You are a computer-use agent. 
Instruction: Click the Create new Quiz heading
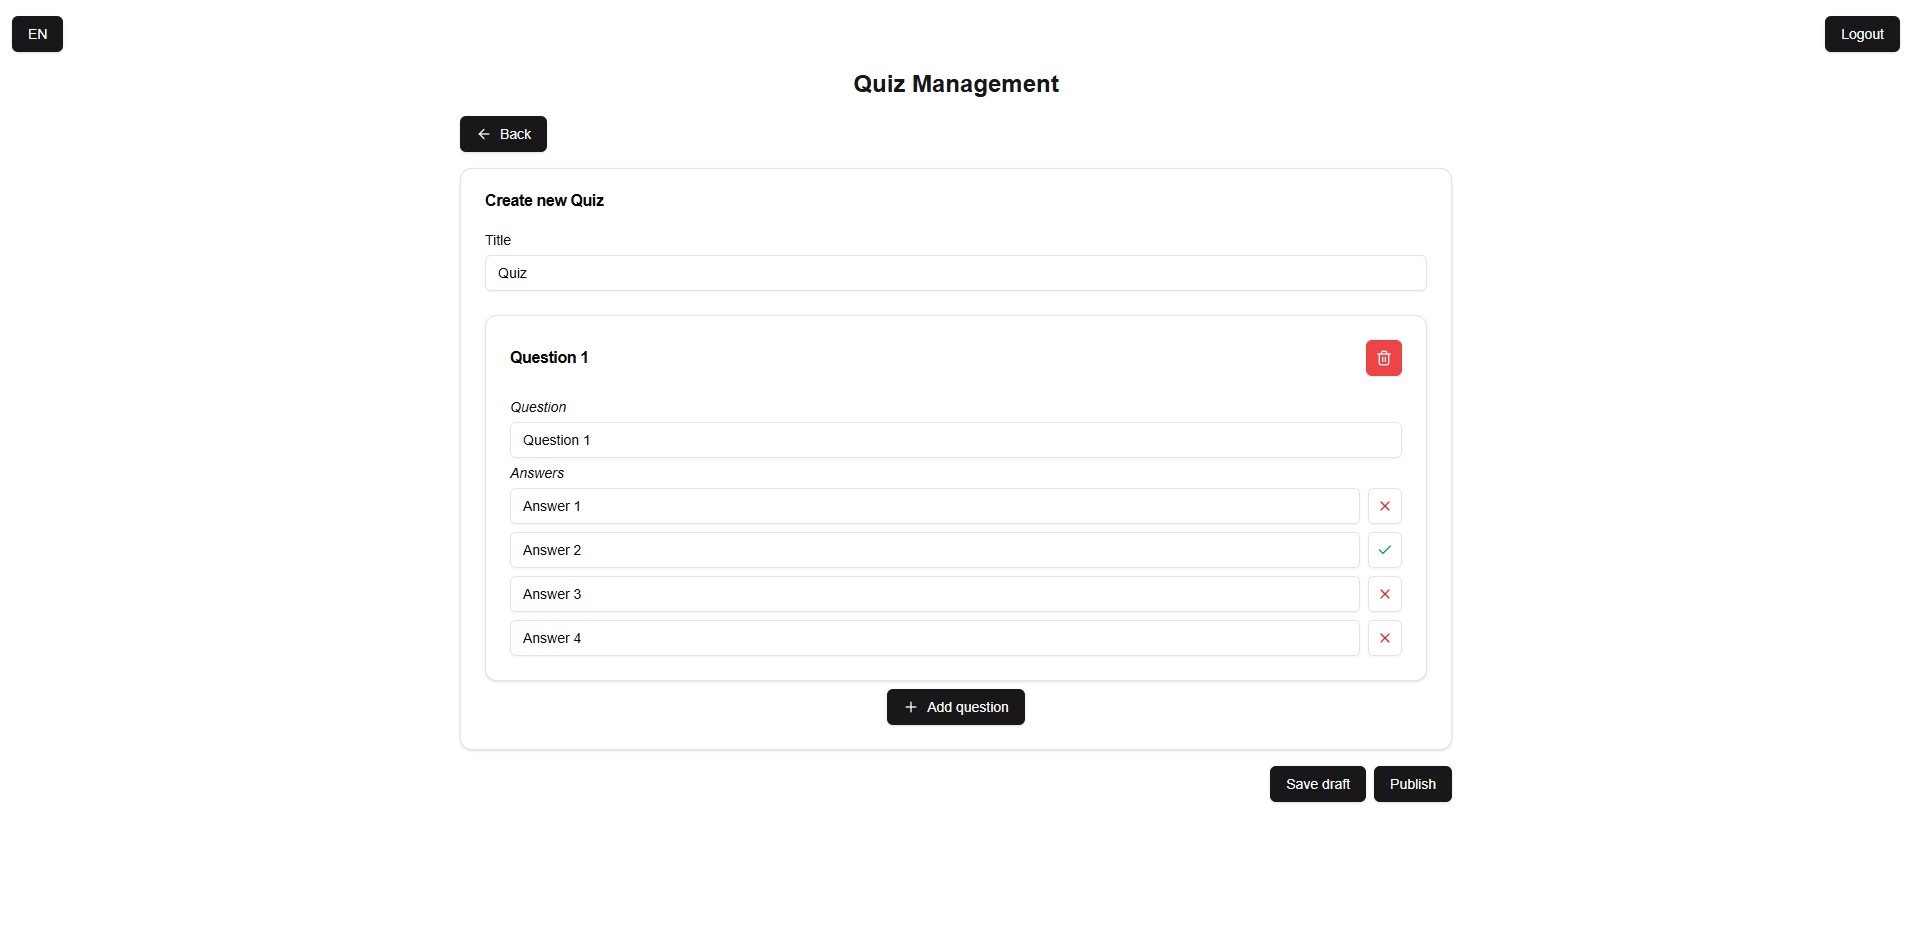tap(544, 200)
